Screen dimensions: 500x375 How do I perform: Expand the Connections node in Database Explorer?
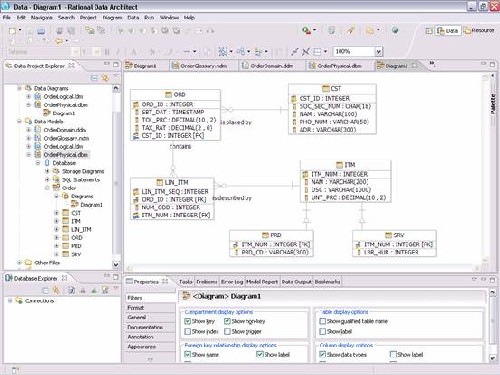tap(10, 300)
